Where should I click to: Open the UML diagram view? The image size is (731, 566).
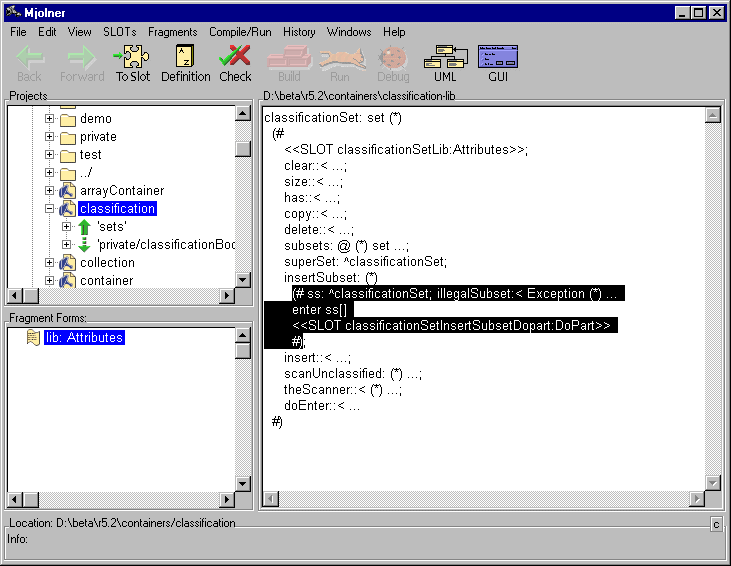pos(445,58)
